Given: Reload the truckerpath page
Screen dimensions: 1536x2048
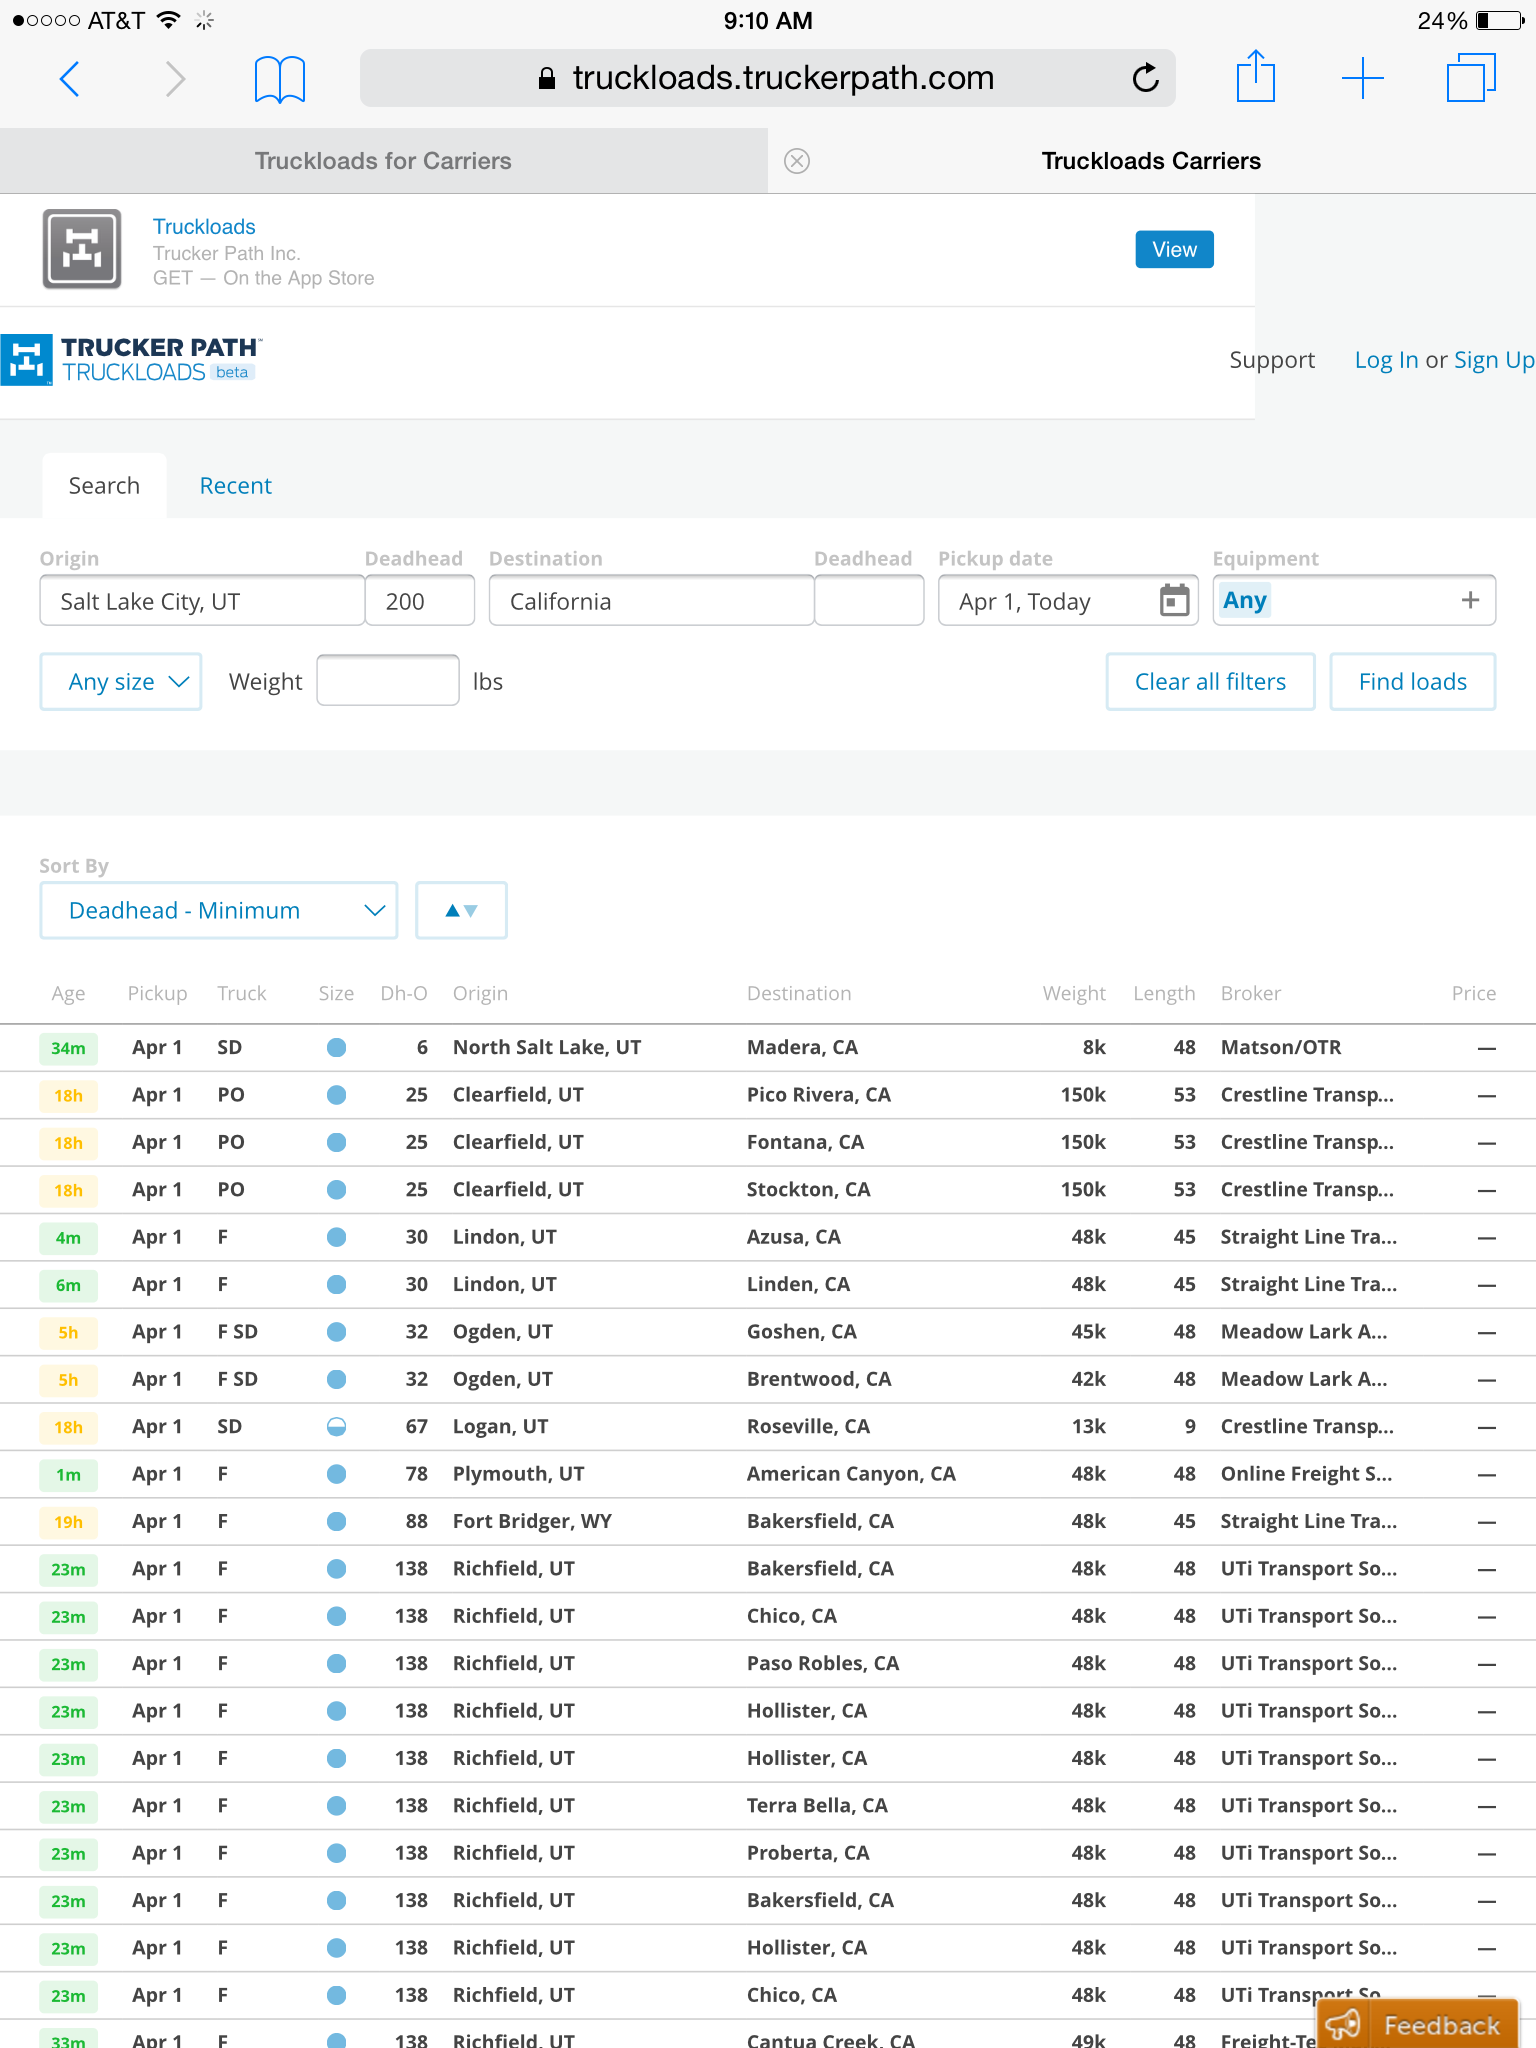Looking at the screenshot, I should click(1145, 78).
